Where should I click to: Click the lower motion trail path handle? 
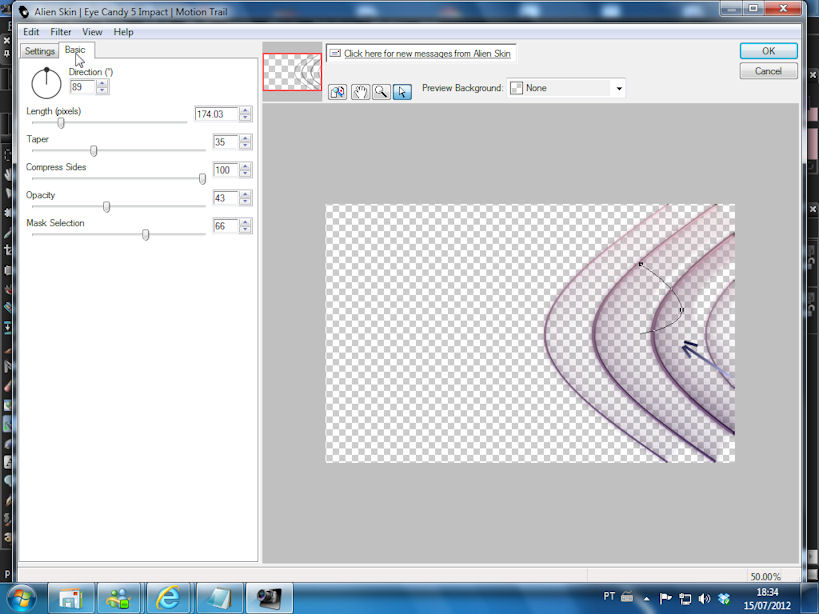(681, 310)
